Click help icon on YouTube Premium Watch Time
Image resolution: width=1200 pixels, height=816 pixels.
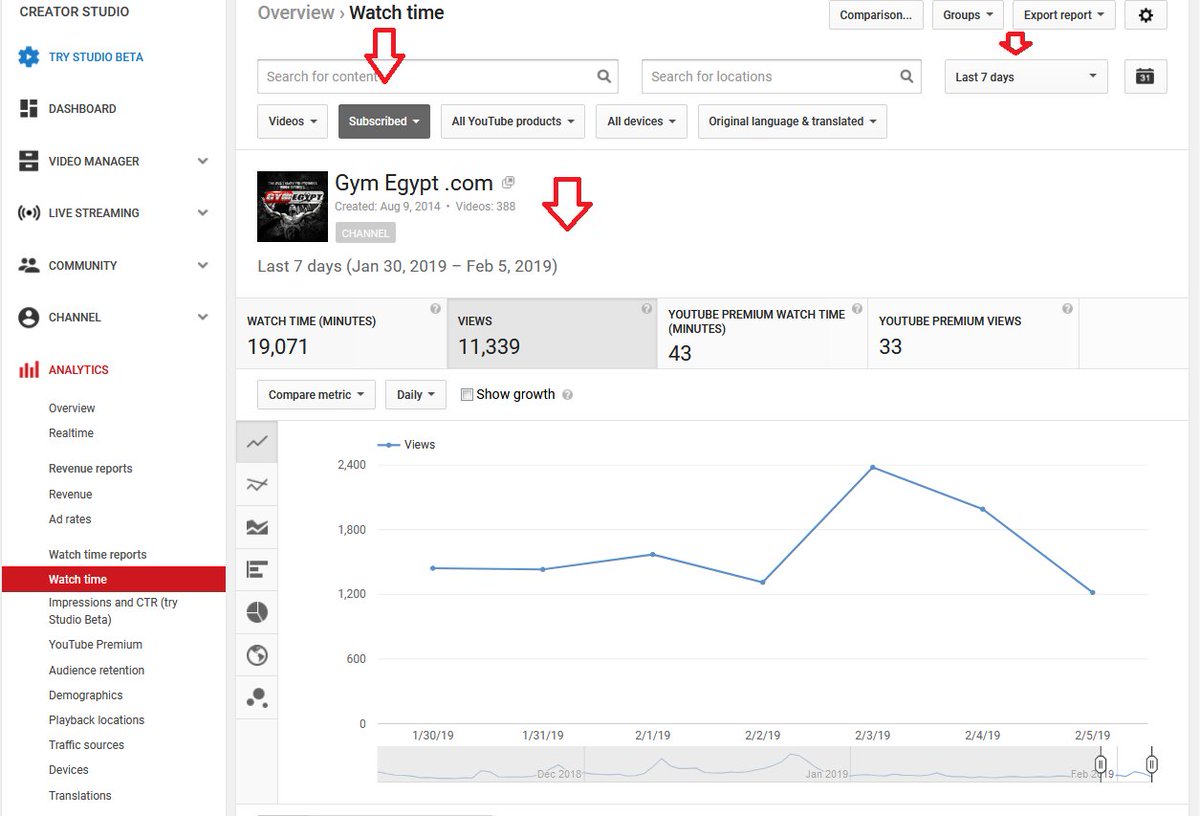857,309
